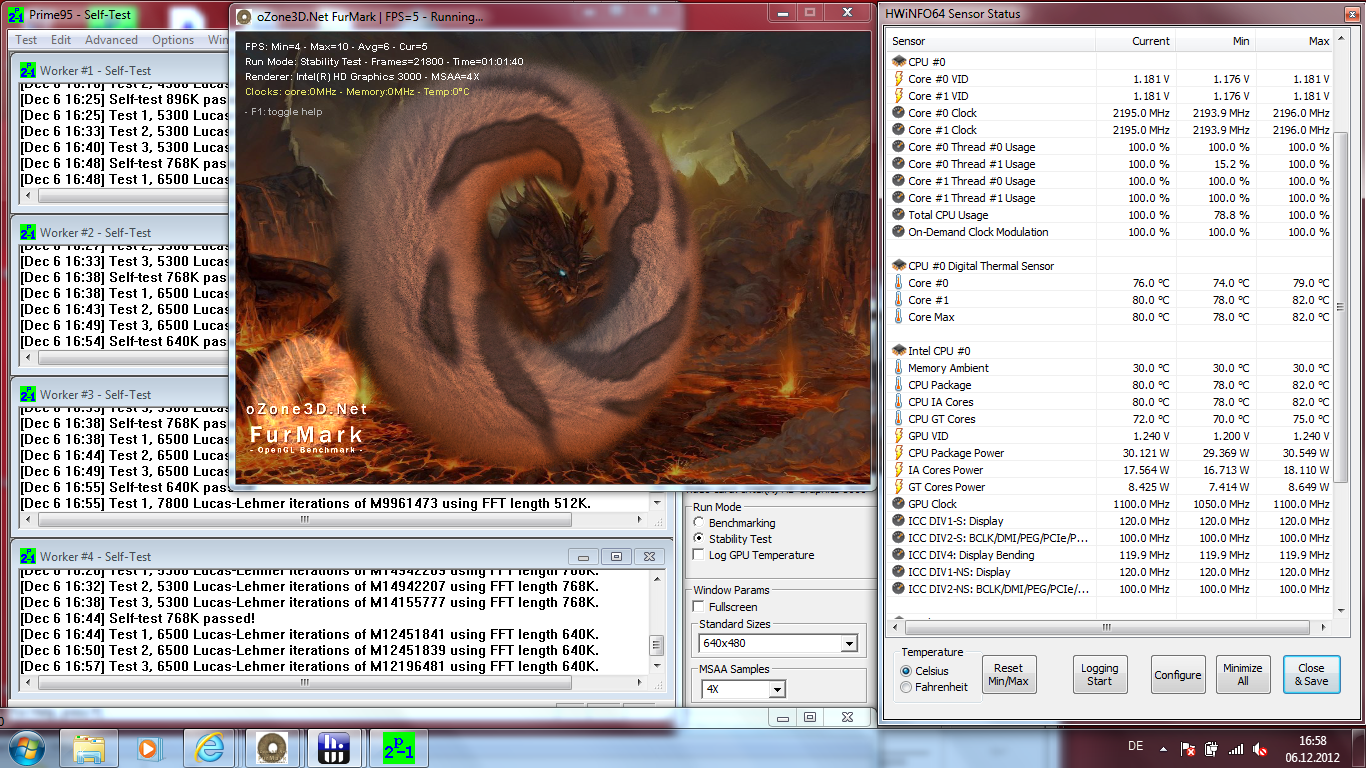
Task: Click the Core Max thermometer icon
Action: (898, 317)
